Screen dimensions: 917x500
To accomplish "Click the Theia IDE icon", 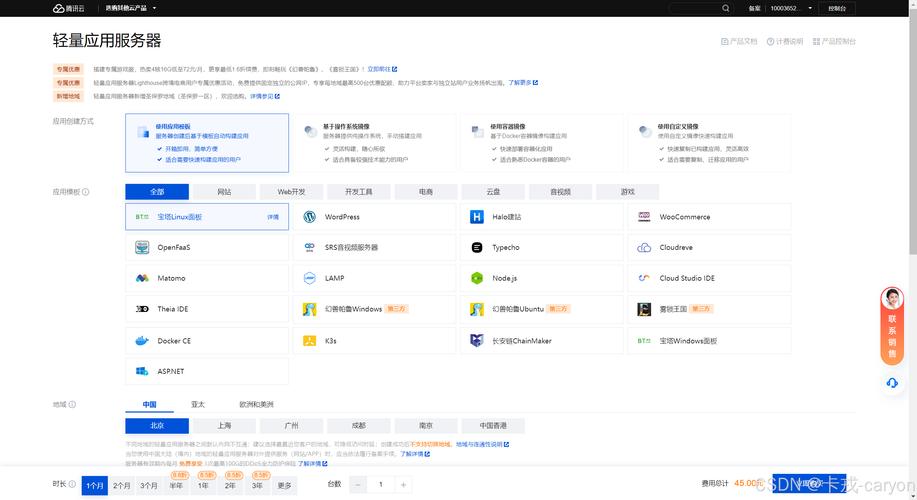I will (142, 309).
